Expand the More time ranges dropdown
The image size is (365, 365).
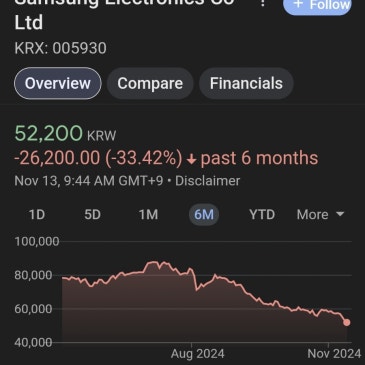coord(320,215)
